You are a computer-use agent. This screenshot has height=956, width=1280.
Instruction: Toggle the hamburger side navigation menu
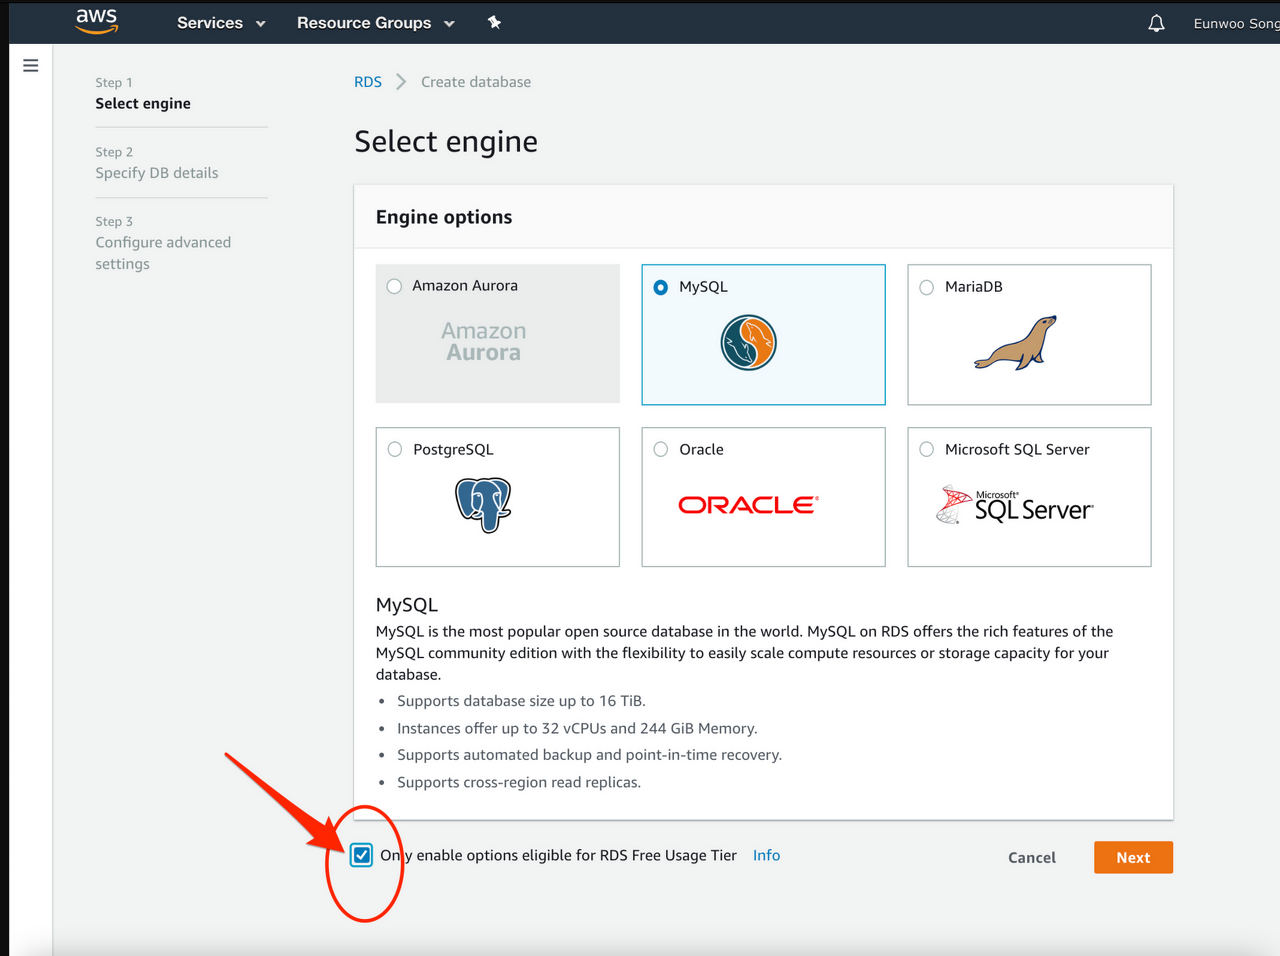[x=31, y=66]
